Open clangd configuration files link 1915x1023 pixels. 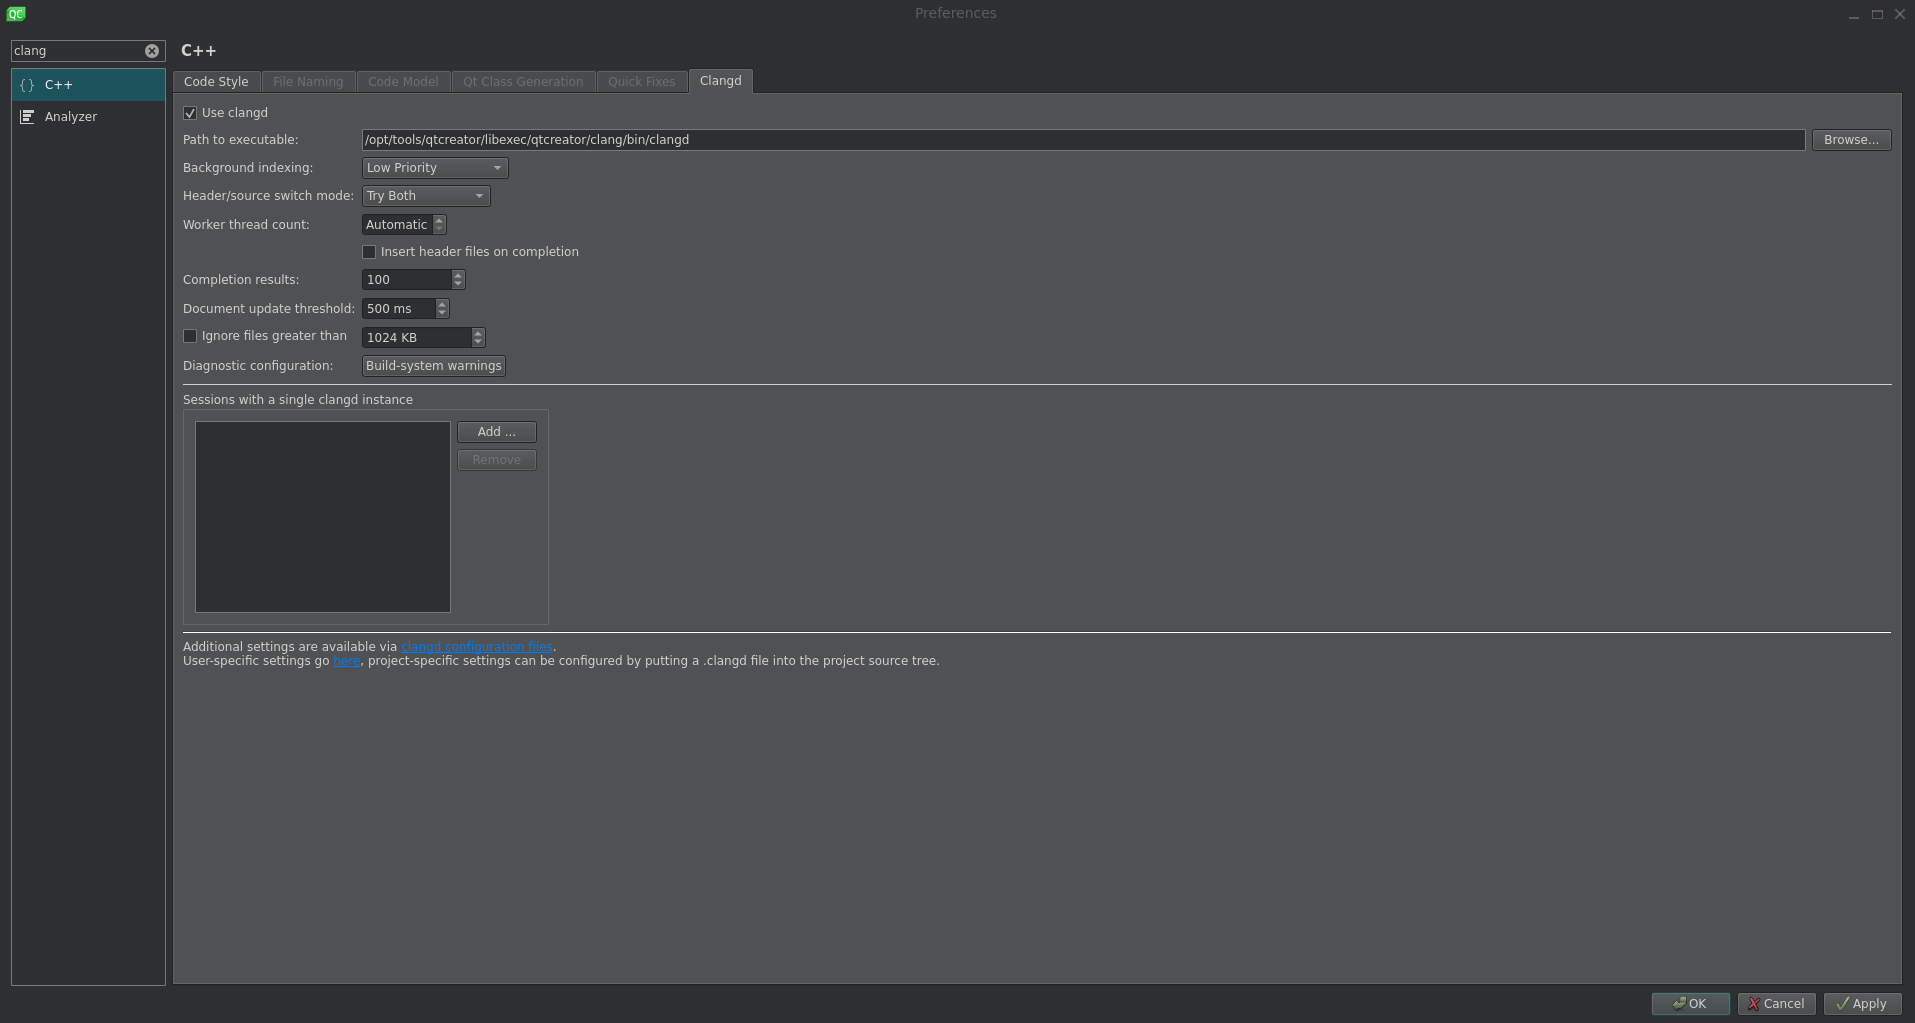[477, 647]
